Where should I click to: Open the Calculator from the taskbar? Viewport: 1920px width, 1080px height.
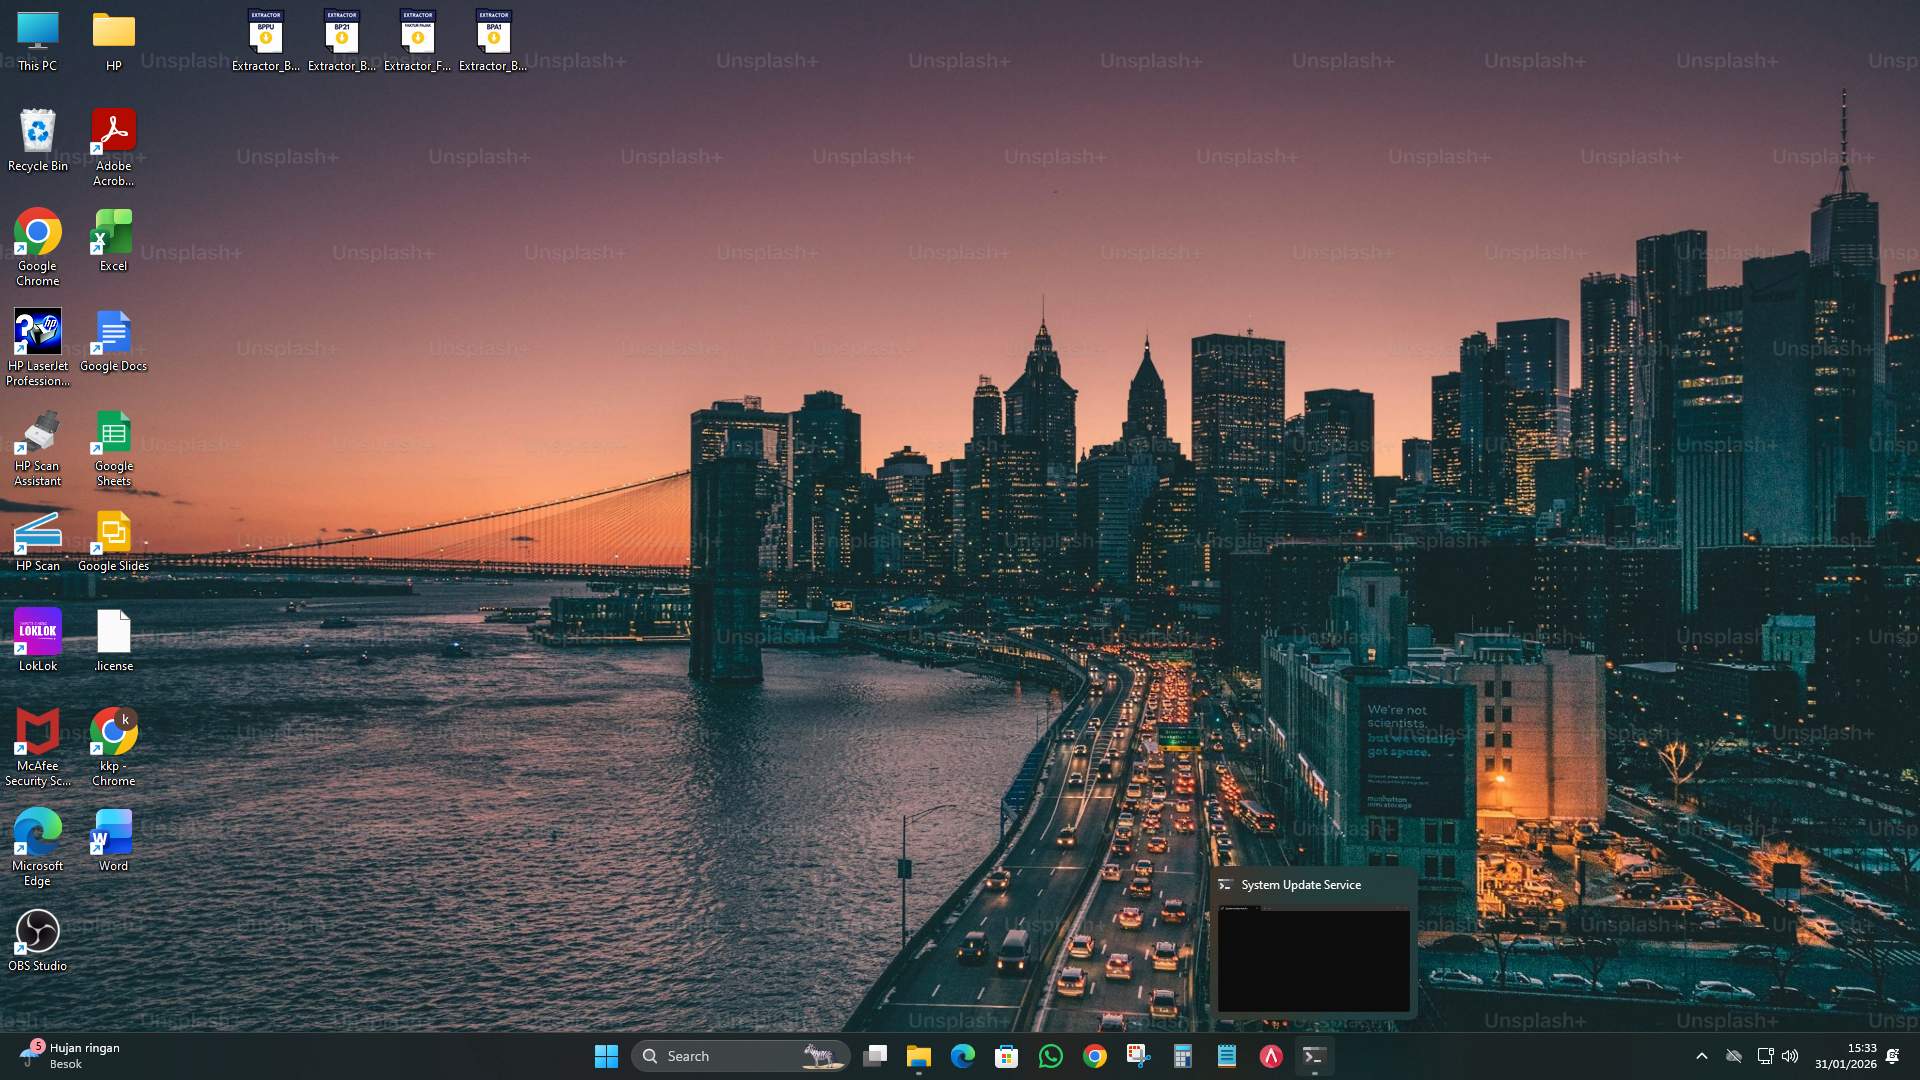(1183, 1055)
